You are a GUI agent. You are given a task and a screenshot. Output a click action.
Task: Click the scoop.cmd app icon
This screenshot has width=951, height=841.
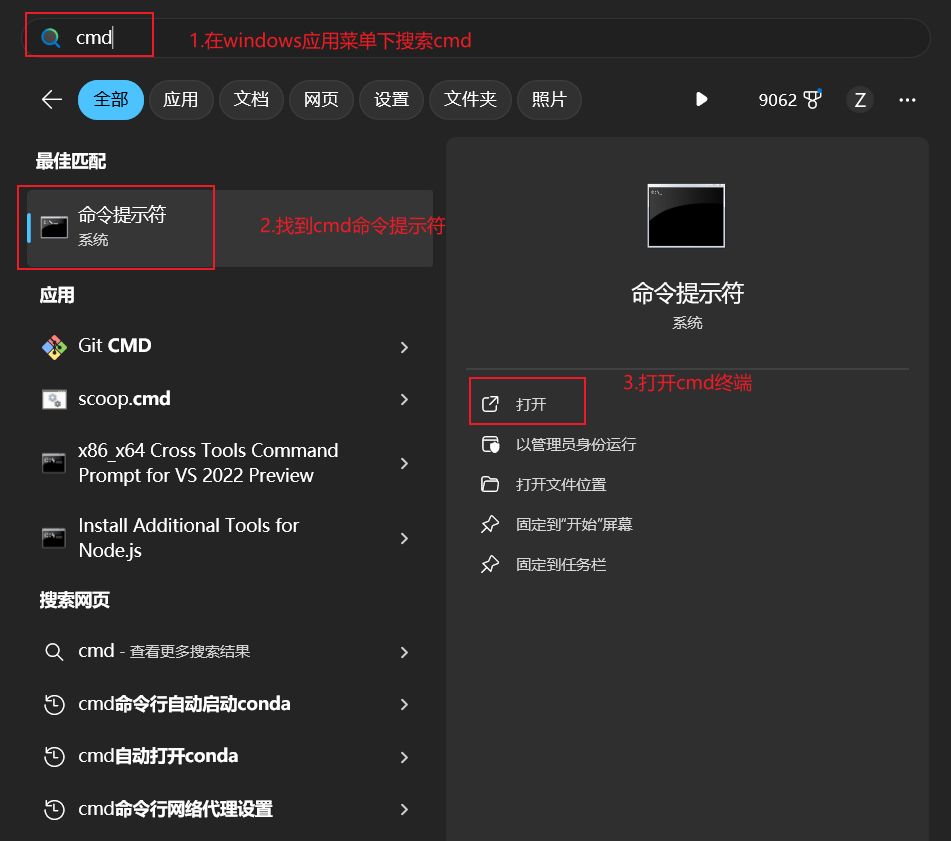(57, 398)
